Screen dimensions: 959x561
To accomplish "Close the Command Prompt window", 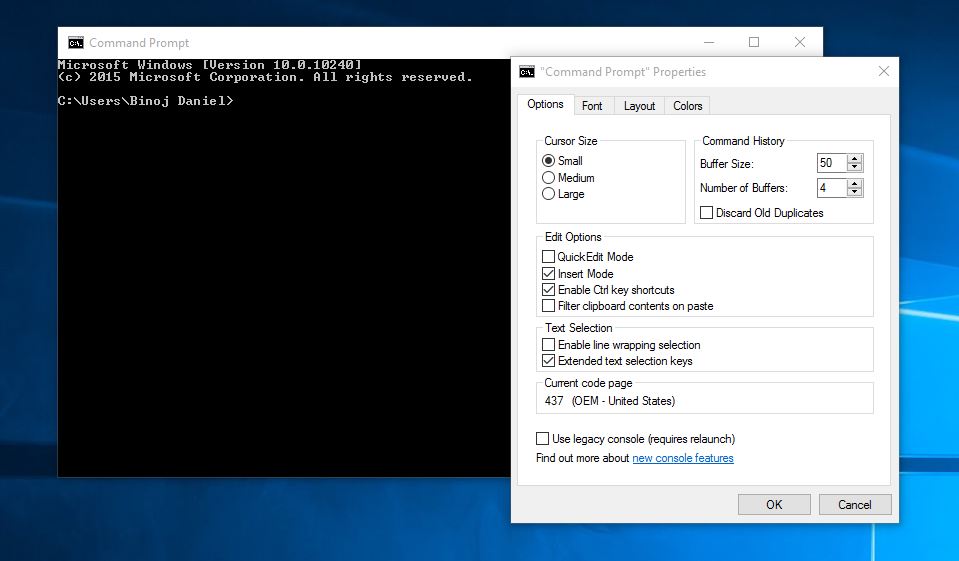I will [x=800, y=42].
